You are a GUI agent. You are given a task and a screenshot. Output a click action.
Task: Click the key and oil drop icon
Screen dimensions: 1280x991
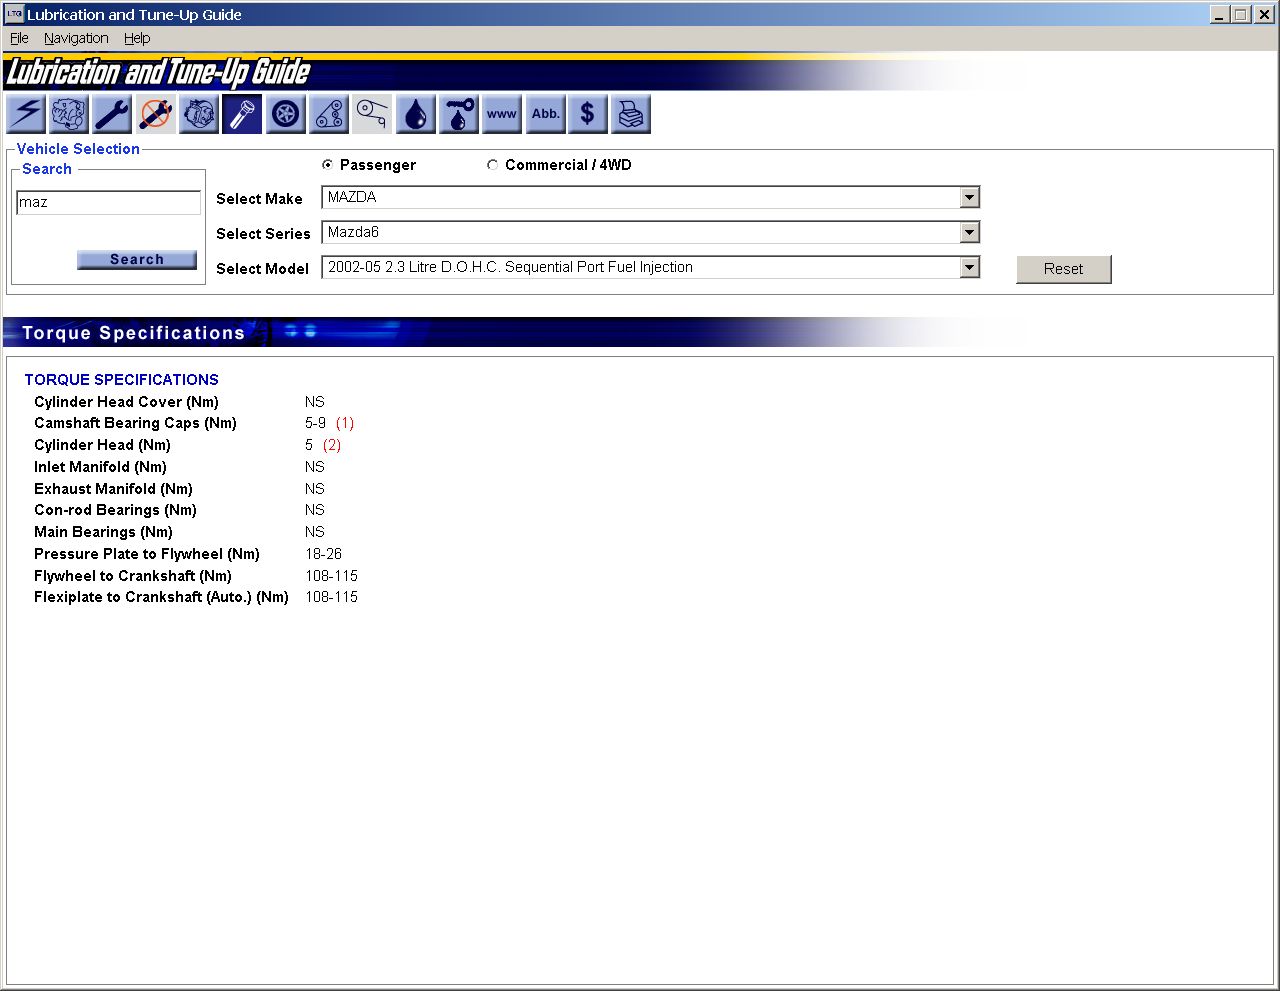(x=458, y=114)
